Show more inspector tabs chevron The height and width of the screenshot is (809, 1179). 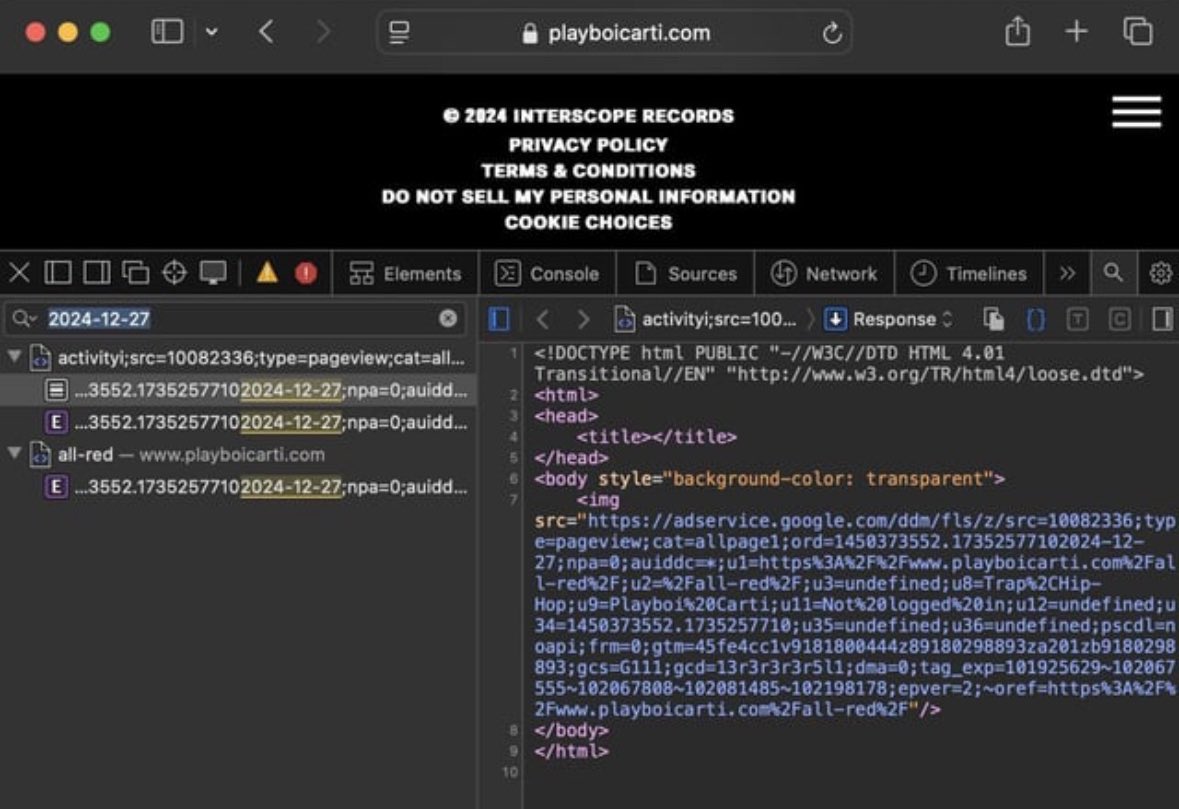(1067, 274)
